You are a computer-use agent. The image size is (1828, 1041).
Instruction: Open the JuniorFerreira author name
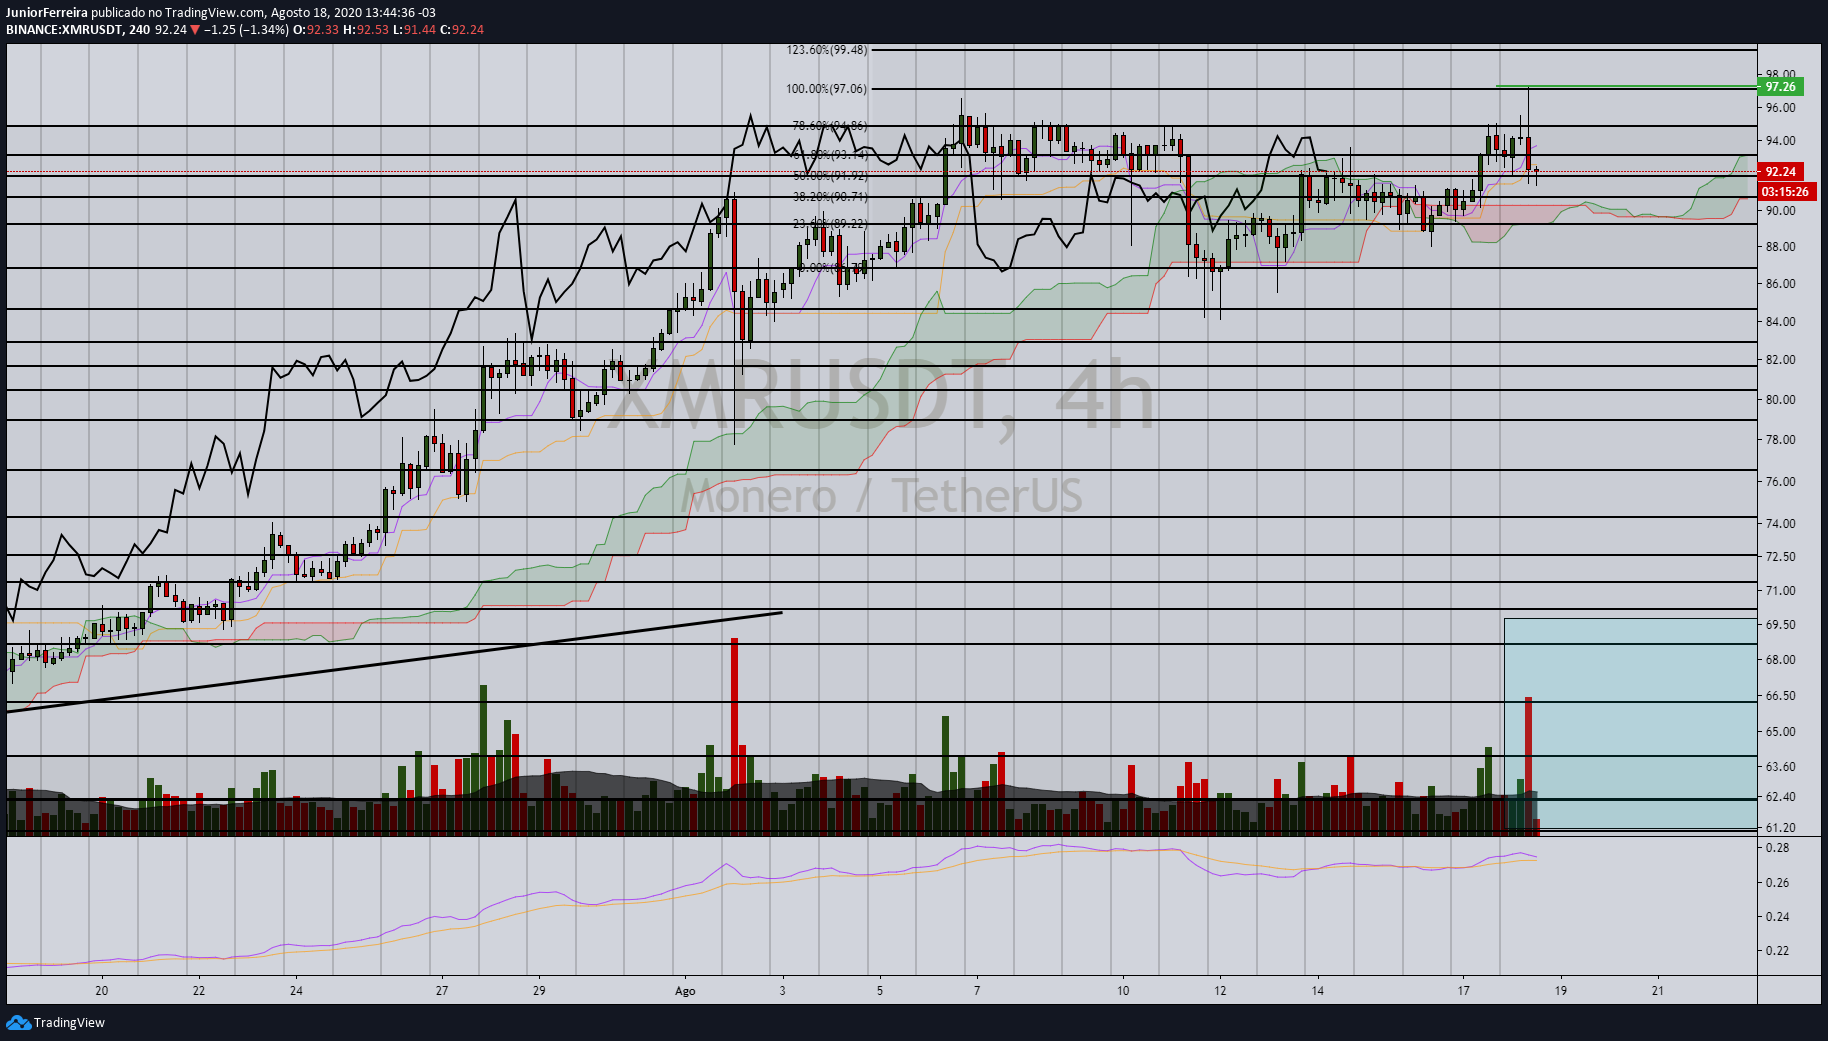tap(47, 13)
